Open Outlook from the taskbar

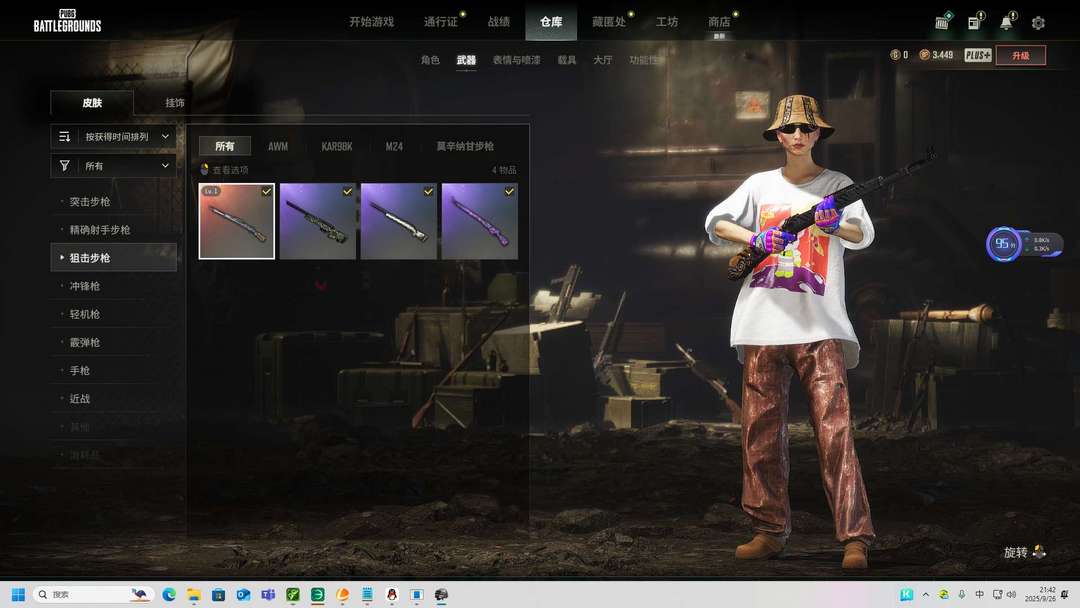[x=243, y=594]
